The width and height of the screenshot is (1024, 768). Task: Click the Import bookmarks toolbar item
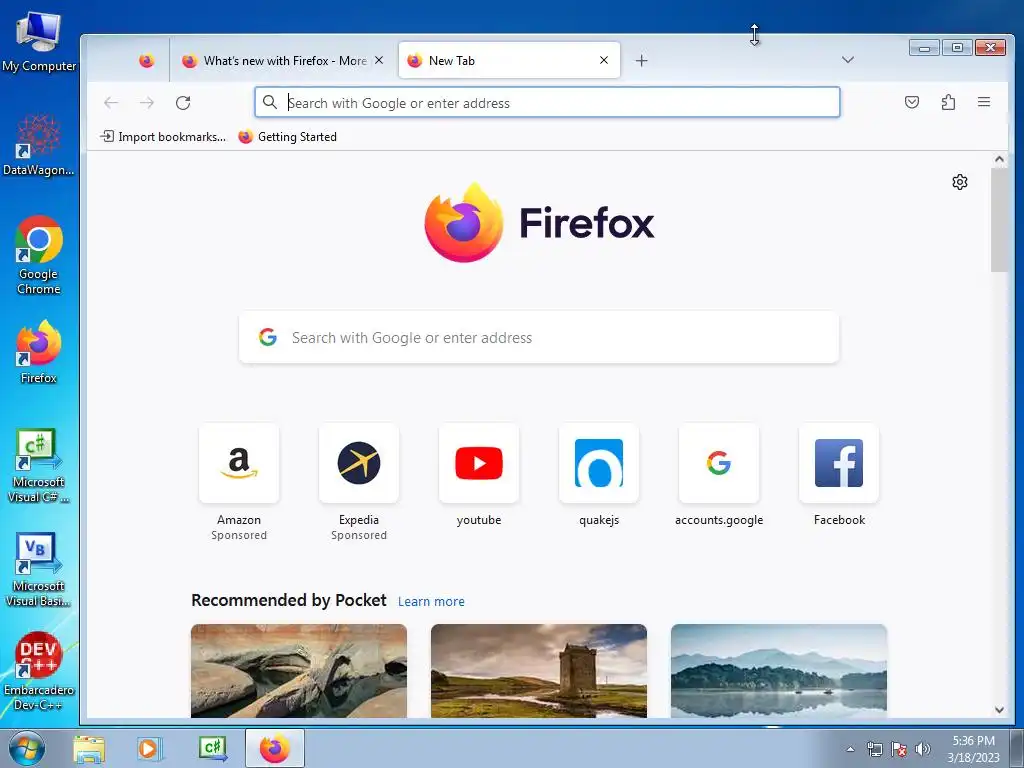tap(163, 136)
